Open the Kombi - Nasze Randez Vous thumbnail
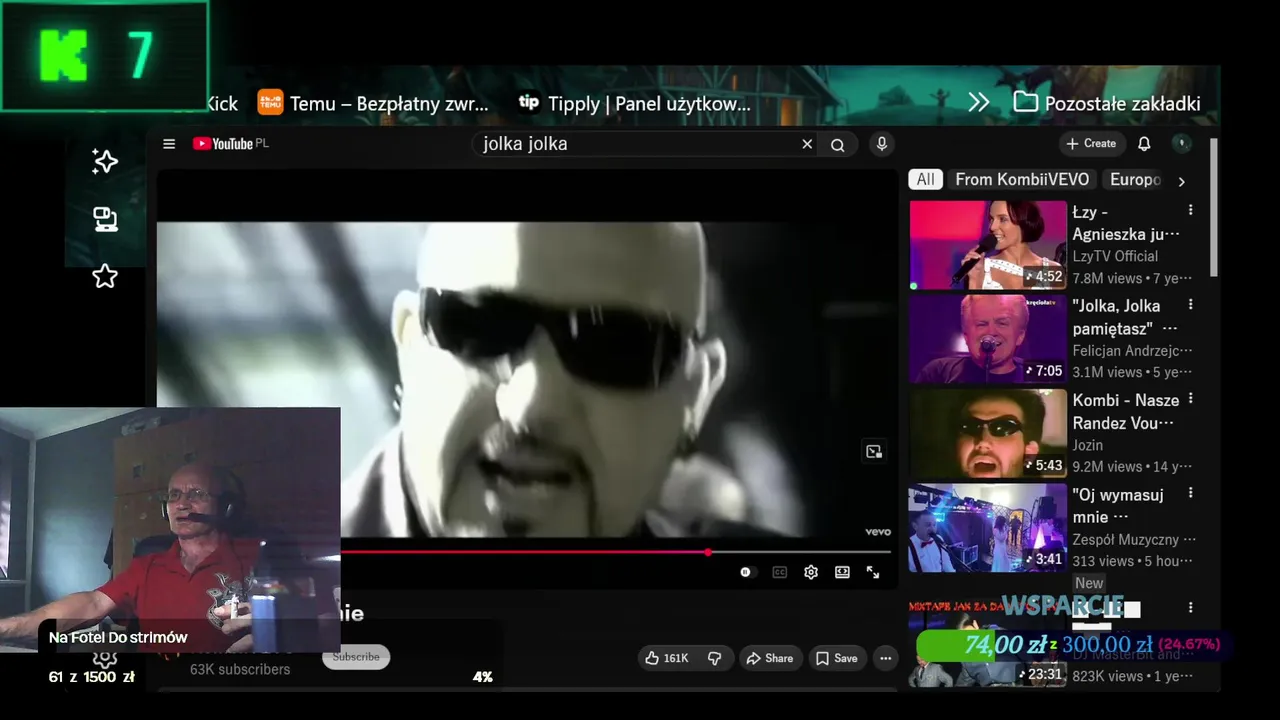This screenshot has width=1280, height=720. pos(988,434)
